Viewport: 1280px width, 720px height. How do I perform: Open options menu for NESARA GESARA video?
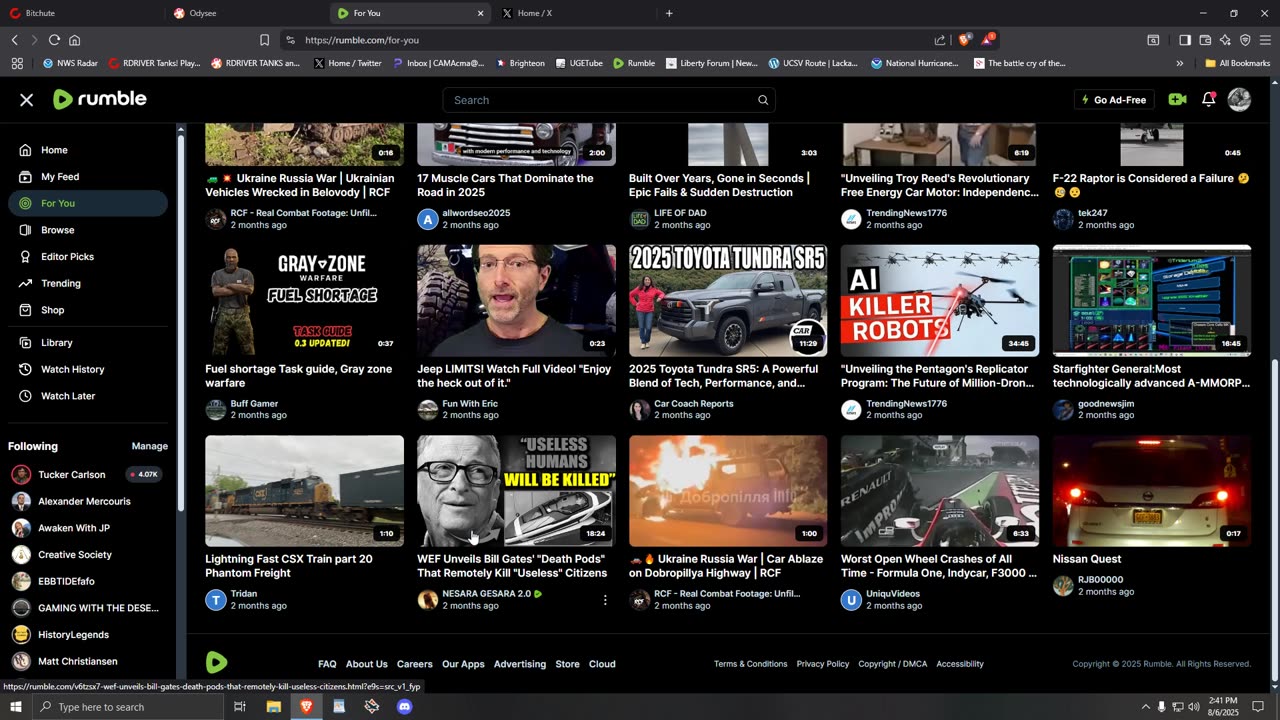click(605, 600)
